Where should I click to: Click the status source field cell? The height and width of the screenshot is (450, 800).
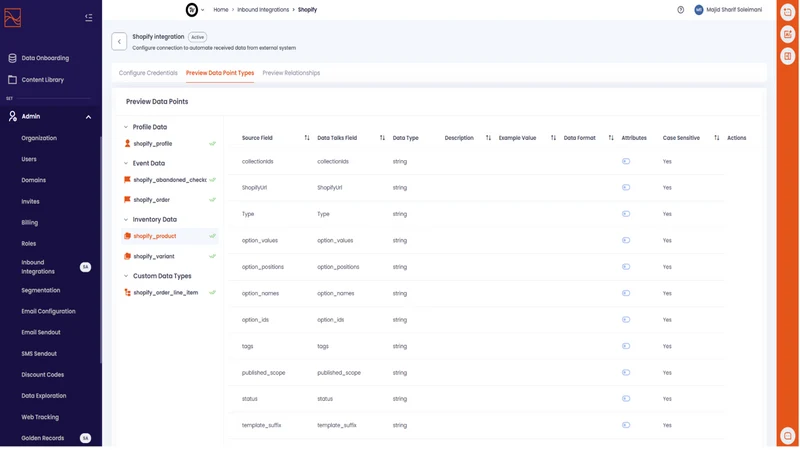(249, 399)
